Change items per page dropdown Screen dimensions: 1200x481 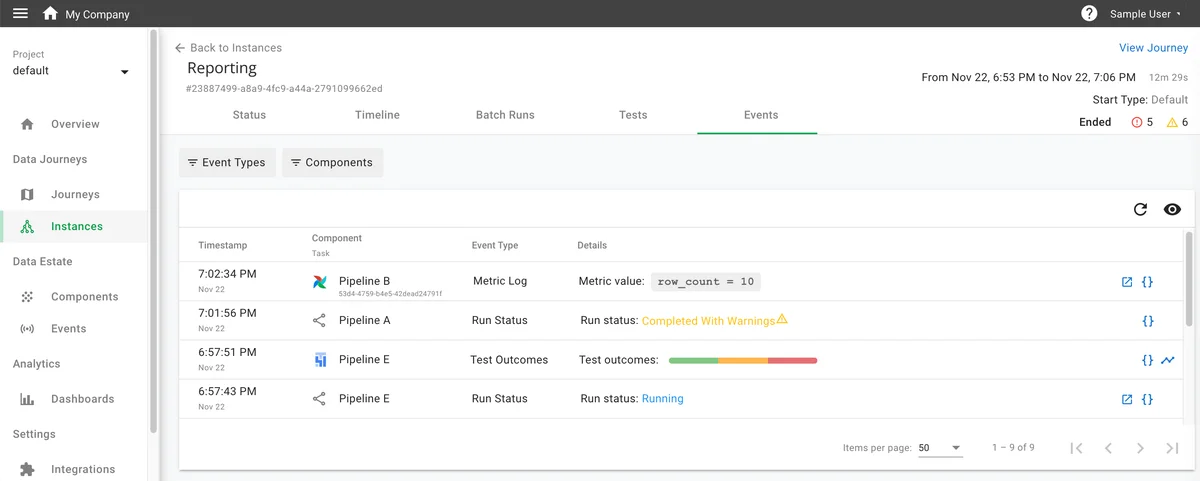[940, 448]
